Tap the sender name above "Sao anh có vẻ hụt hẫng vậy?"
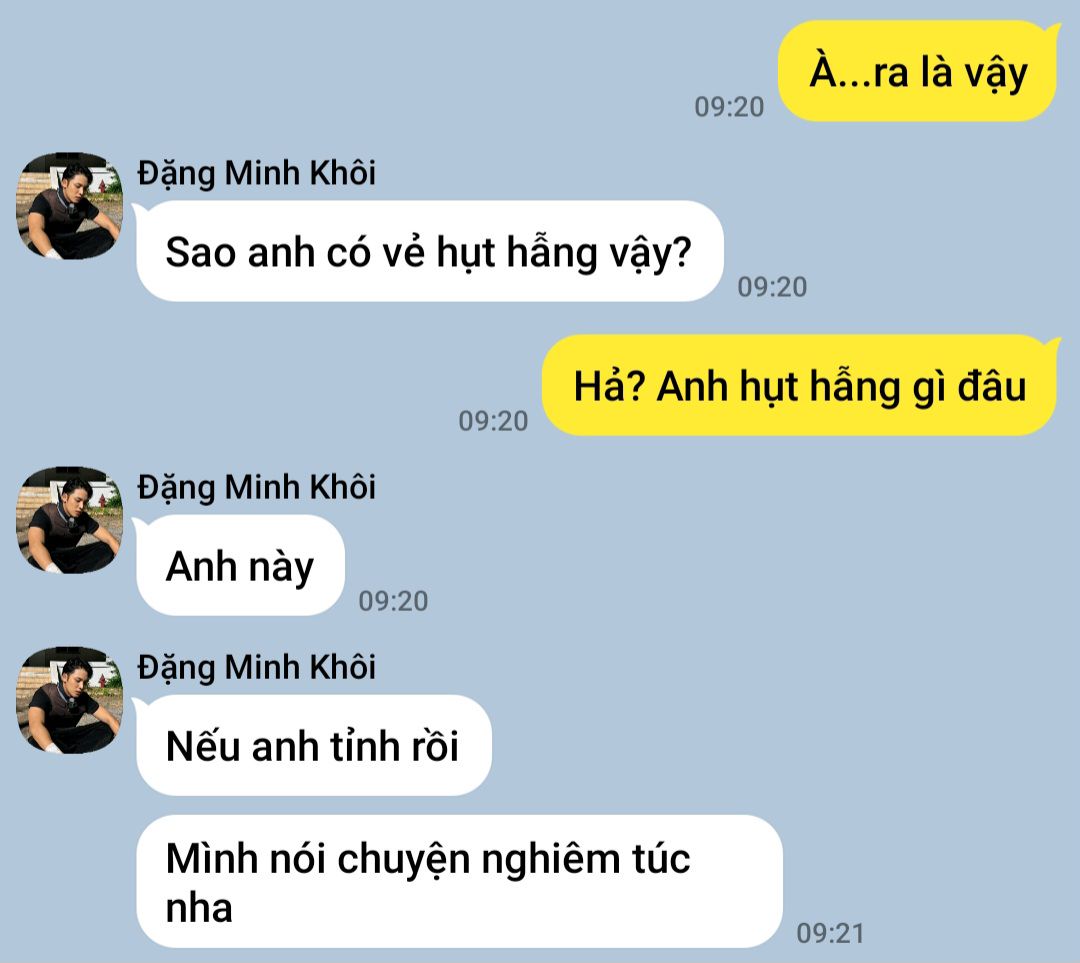 [256, 174]
